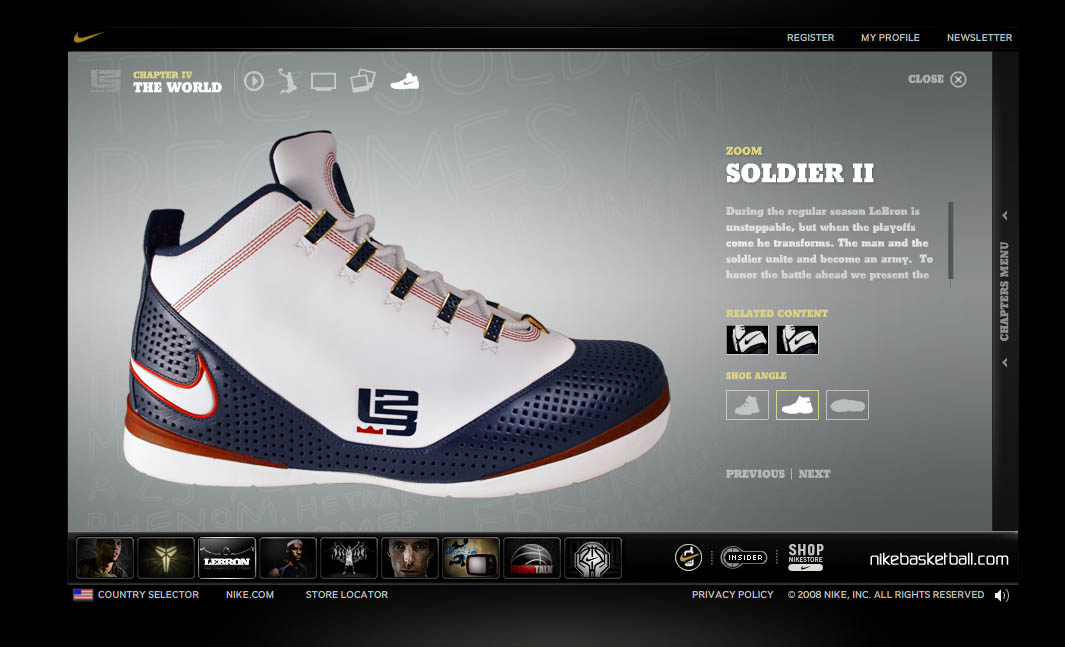Click the play video icon
This screenshot has height=647, width=1065.
[254, 81]
